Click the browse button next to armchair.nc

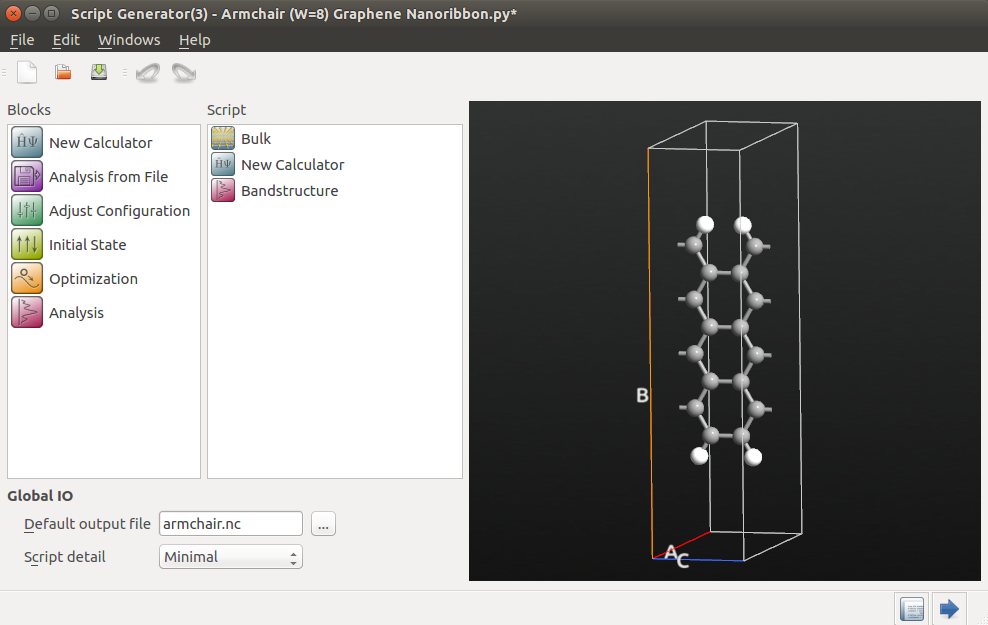click(323, 524)
